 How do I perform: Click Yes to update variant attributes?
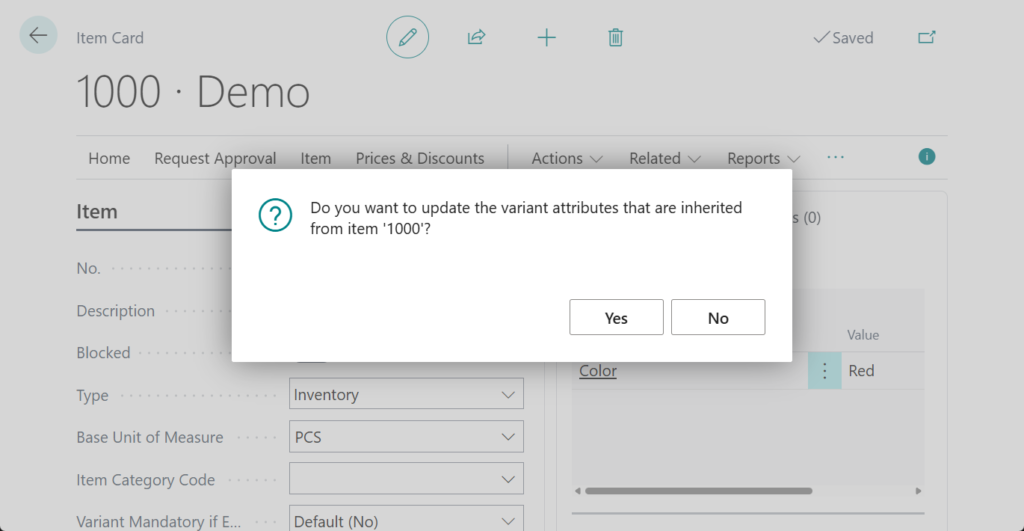[616, 318]
